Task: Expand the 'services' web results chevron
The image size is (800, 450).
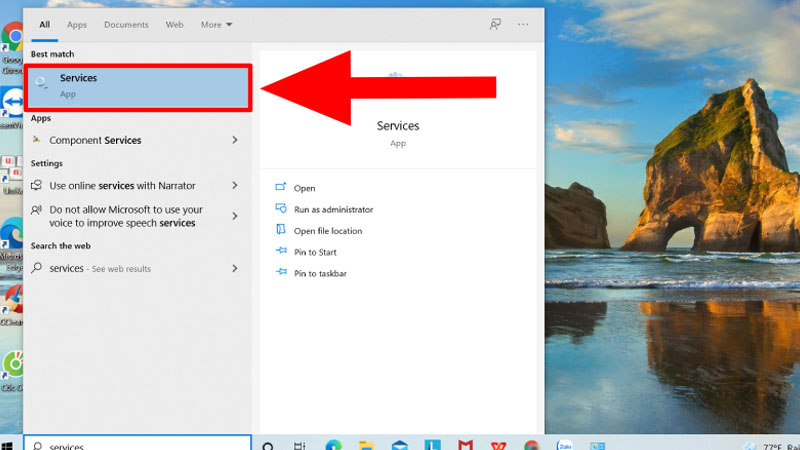Action: click(x=235, y=268)
